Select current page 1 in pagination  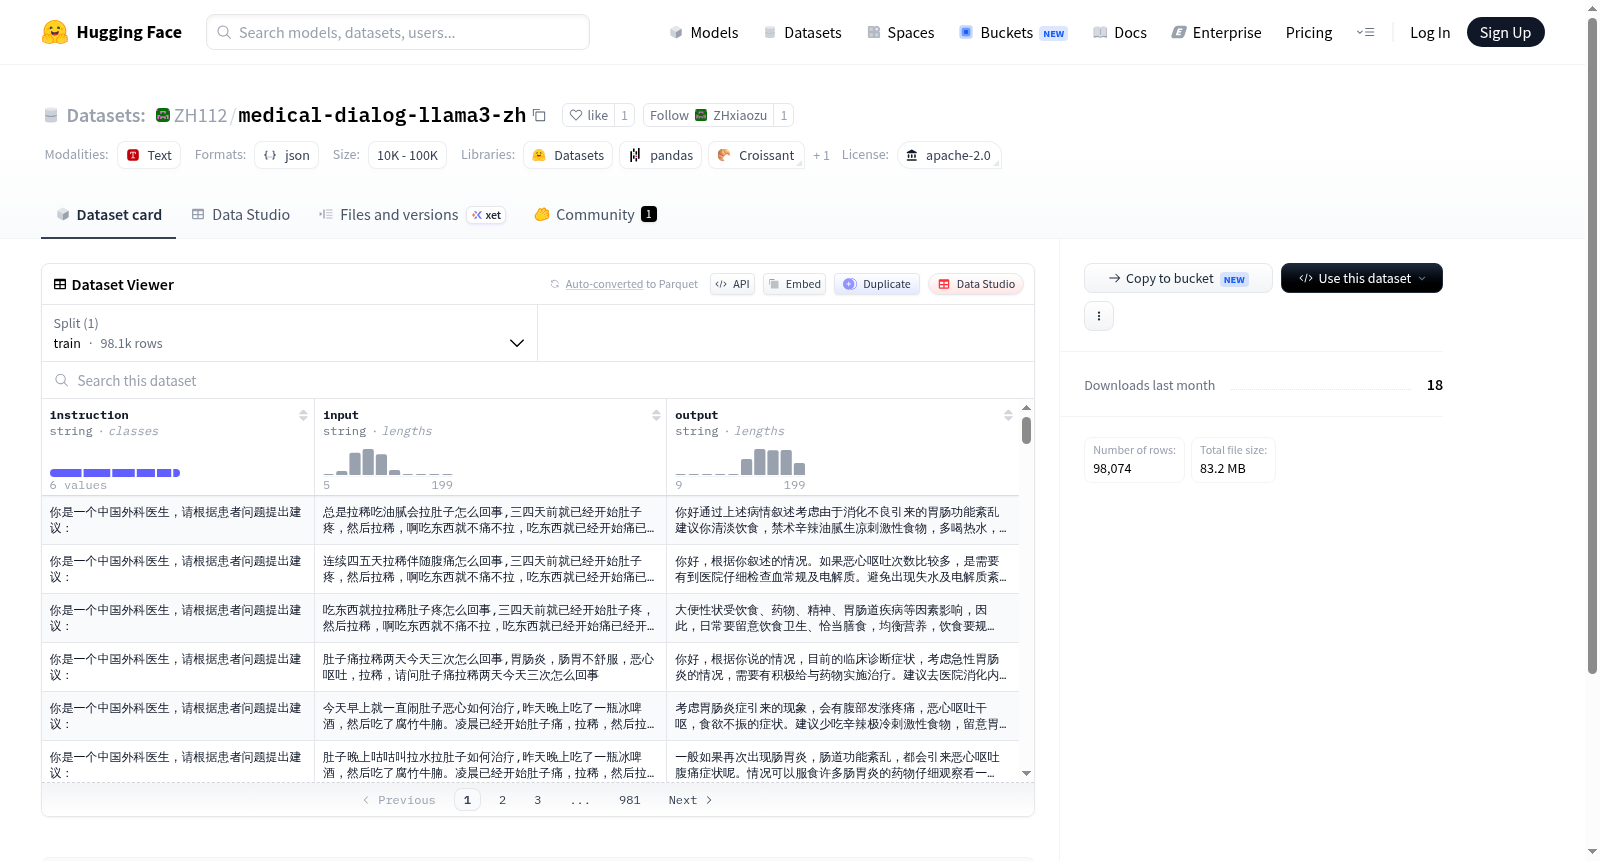(467, 800)
